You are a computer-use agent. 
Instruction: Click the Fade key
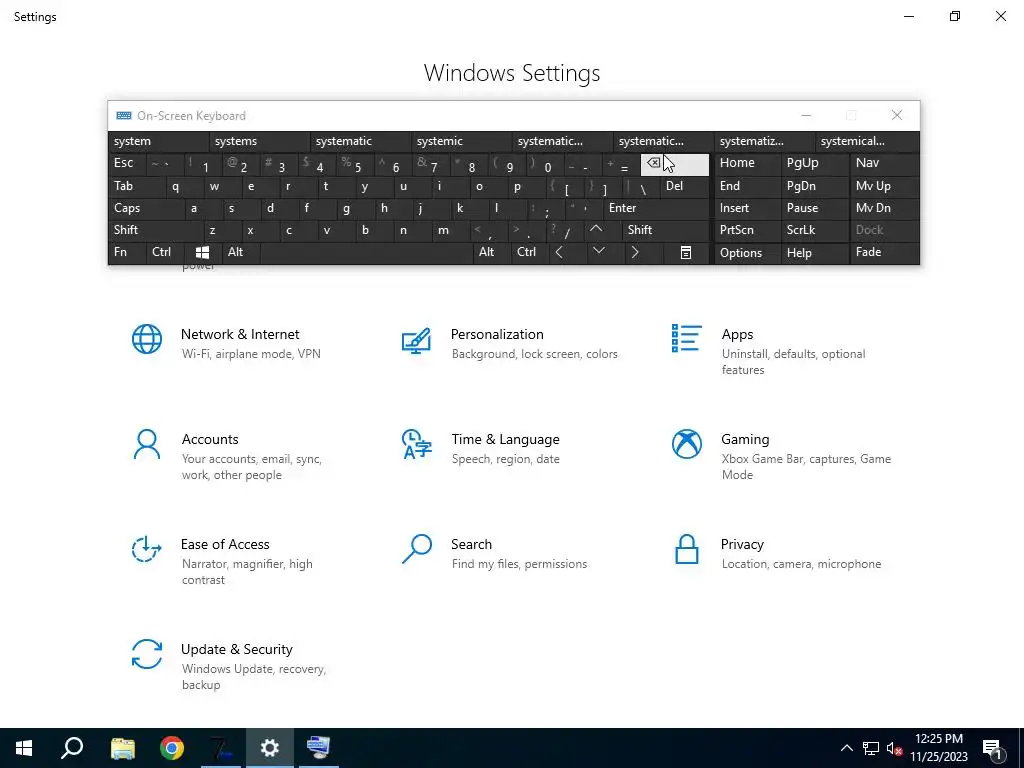pos(884,253)
